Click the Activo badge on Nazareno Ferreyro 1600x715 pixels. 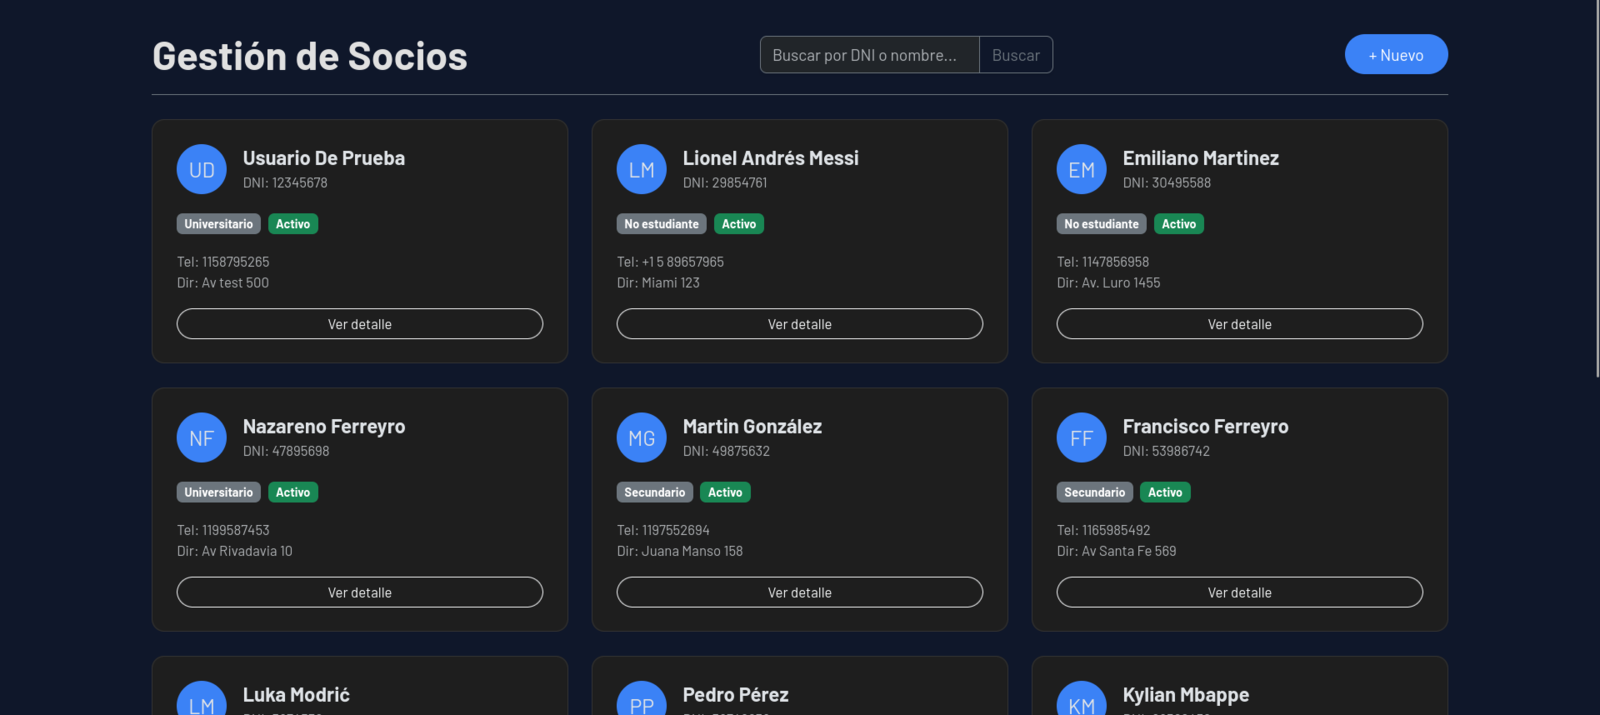[x=293, y=492]
